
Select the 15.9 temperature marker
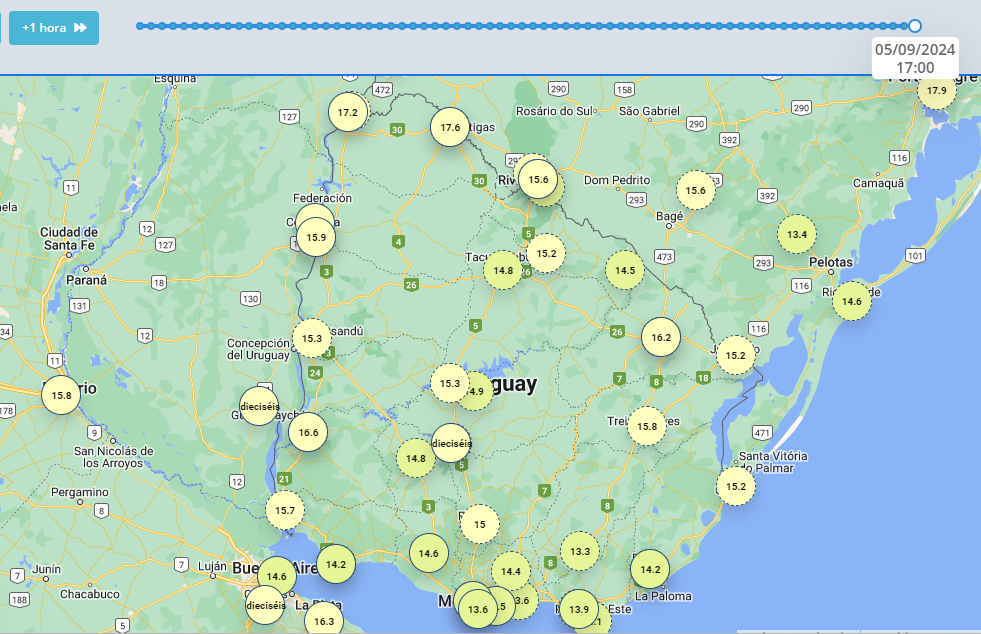[316, 237]
